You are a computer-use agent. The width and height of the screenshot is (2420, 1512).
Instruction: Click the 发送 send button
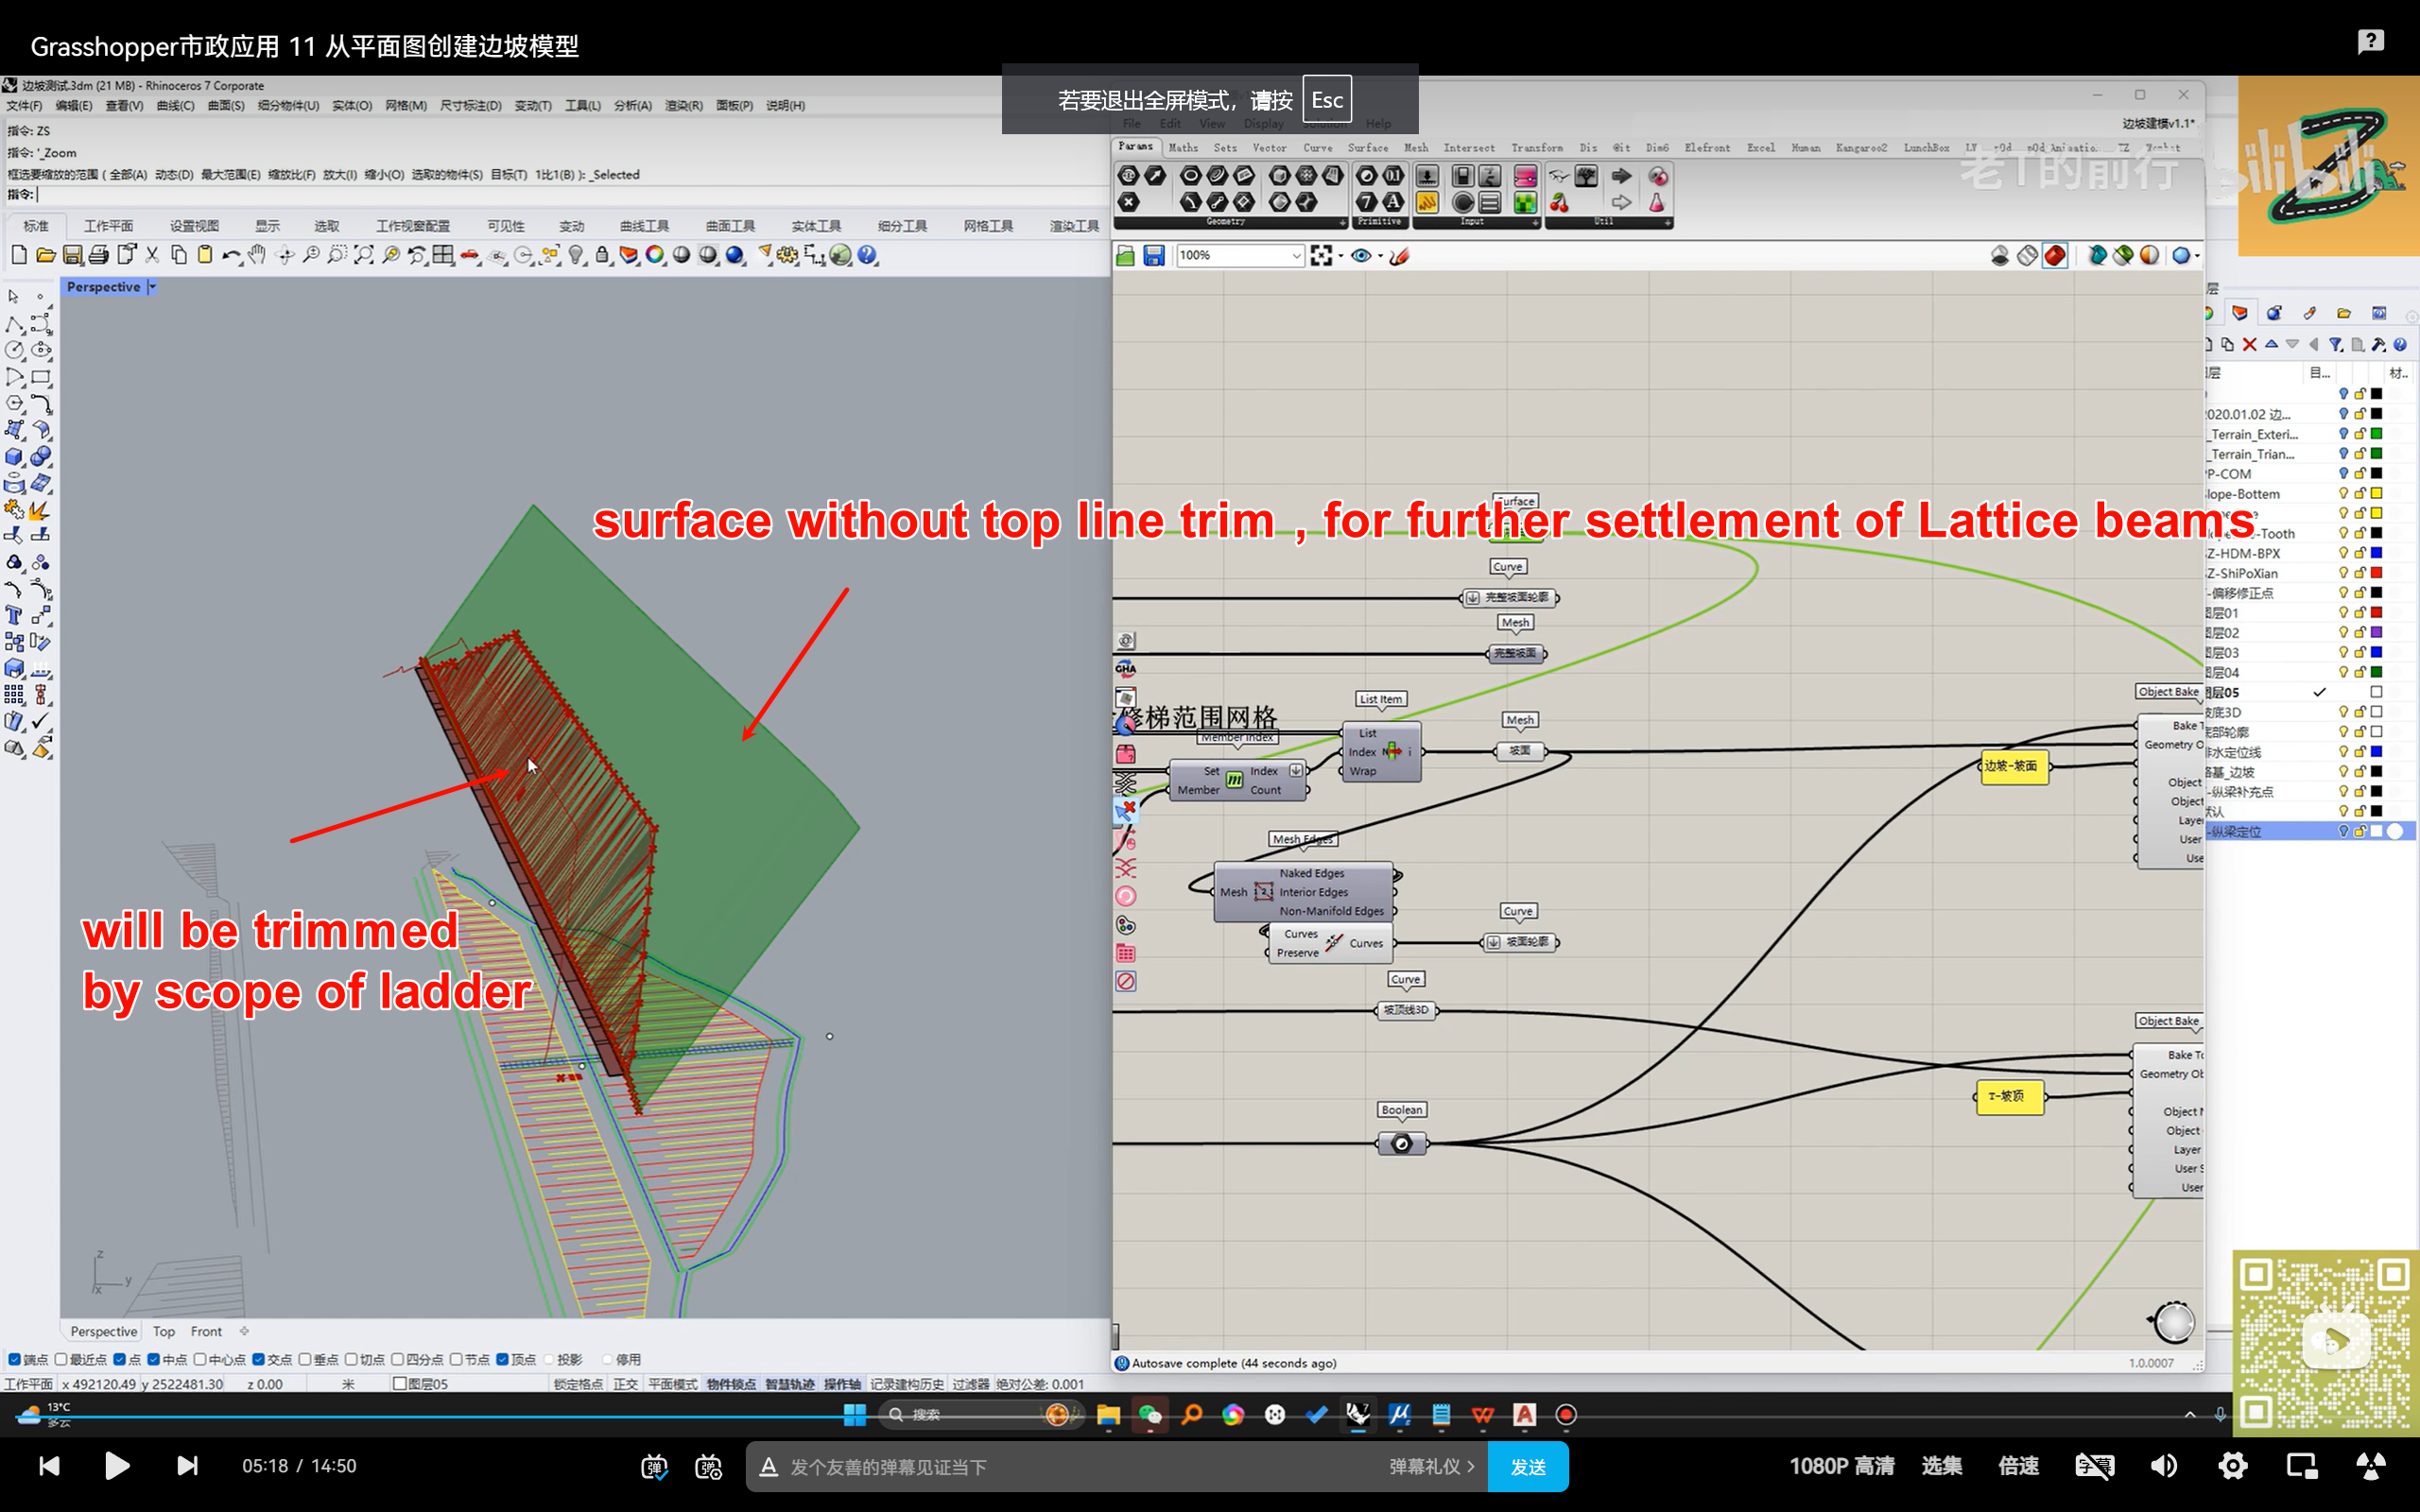click(x=1527, y=1466)
